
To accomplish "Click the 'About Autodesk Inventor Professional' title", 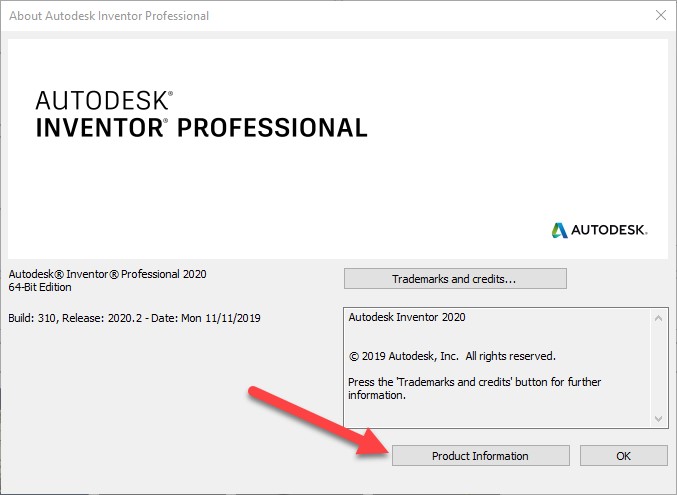I will [109, 16].
